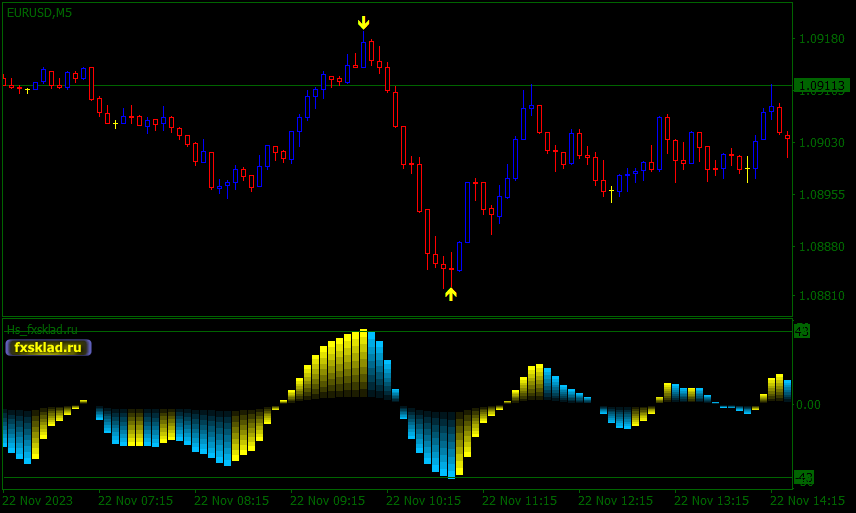Click the 22 Nov 12:15 time label

point(616,500)
